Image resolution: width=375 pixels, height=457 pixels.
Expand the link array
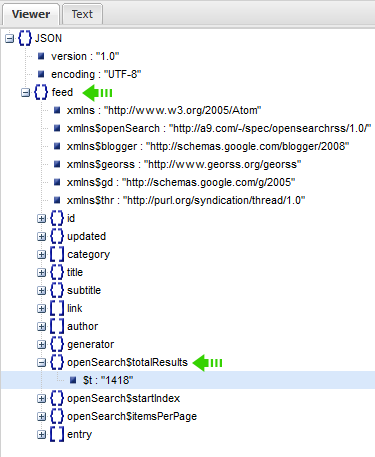tap(41, 309)
